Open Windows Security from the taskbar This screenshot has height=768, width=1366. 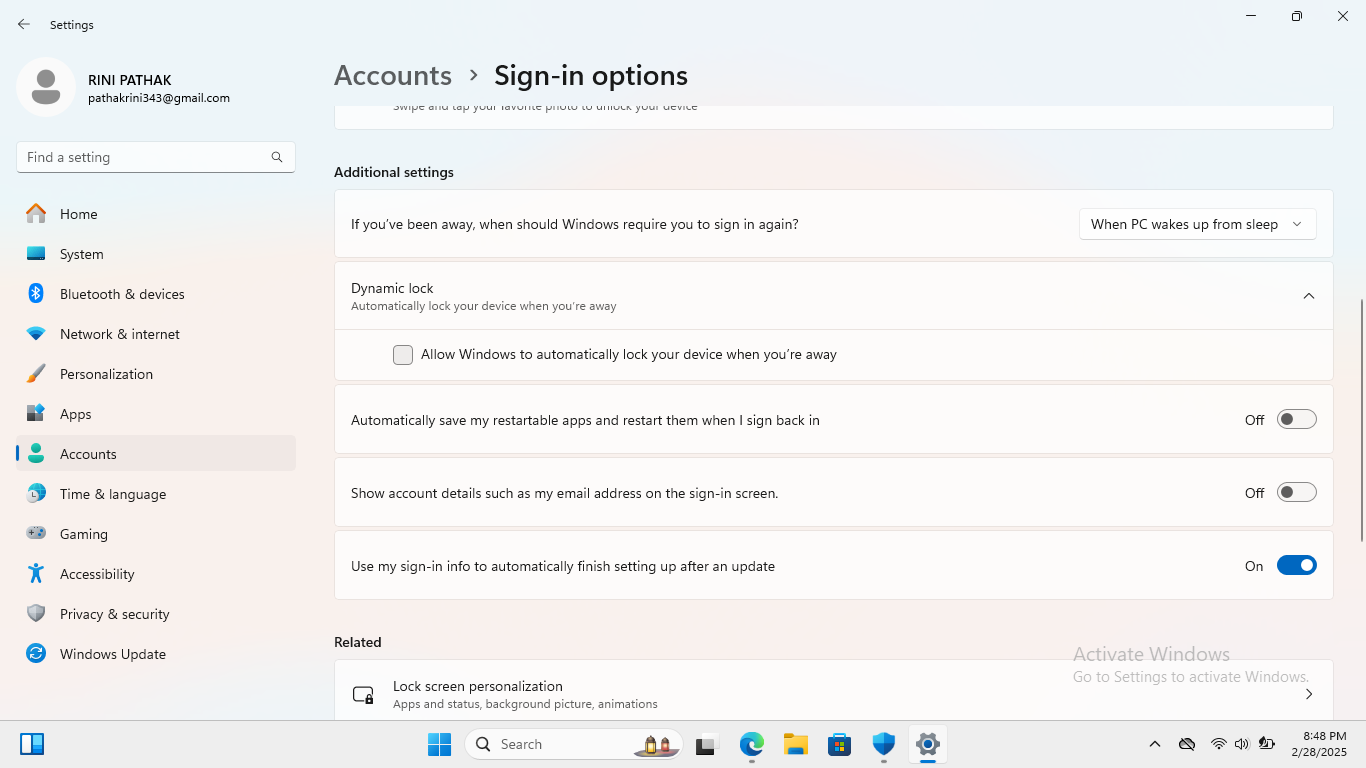pyautogui.click(x=884, y=744)
